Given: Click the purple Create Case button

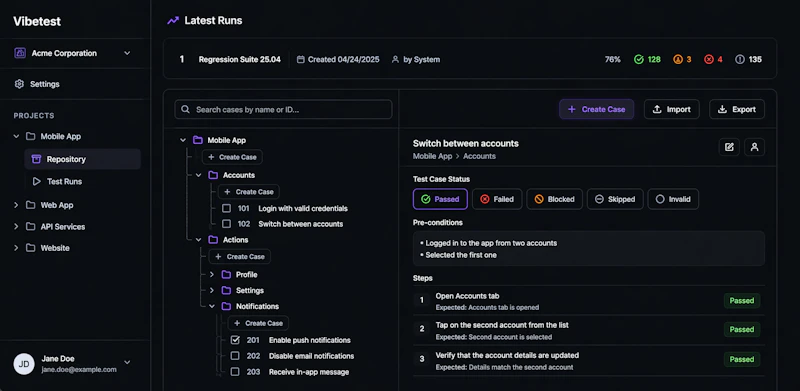Looking at the screenshot, I should (596, 109).
